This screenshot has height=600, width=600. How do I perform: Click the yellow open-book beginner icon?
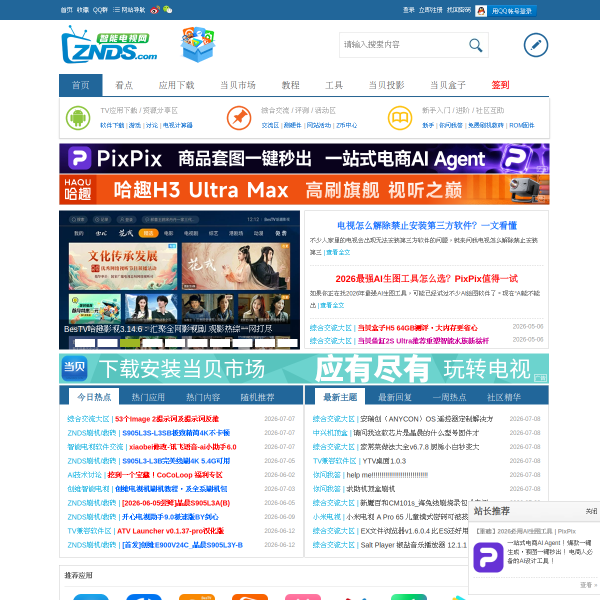400,118
